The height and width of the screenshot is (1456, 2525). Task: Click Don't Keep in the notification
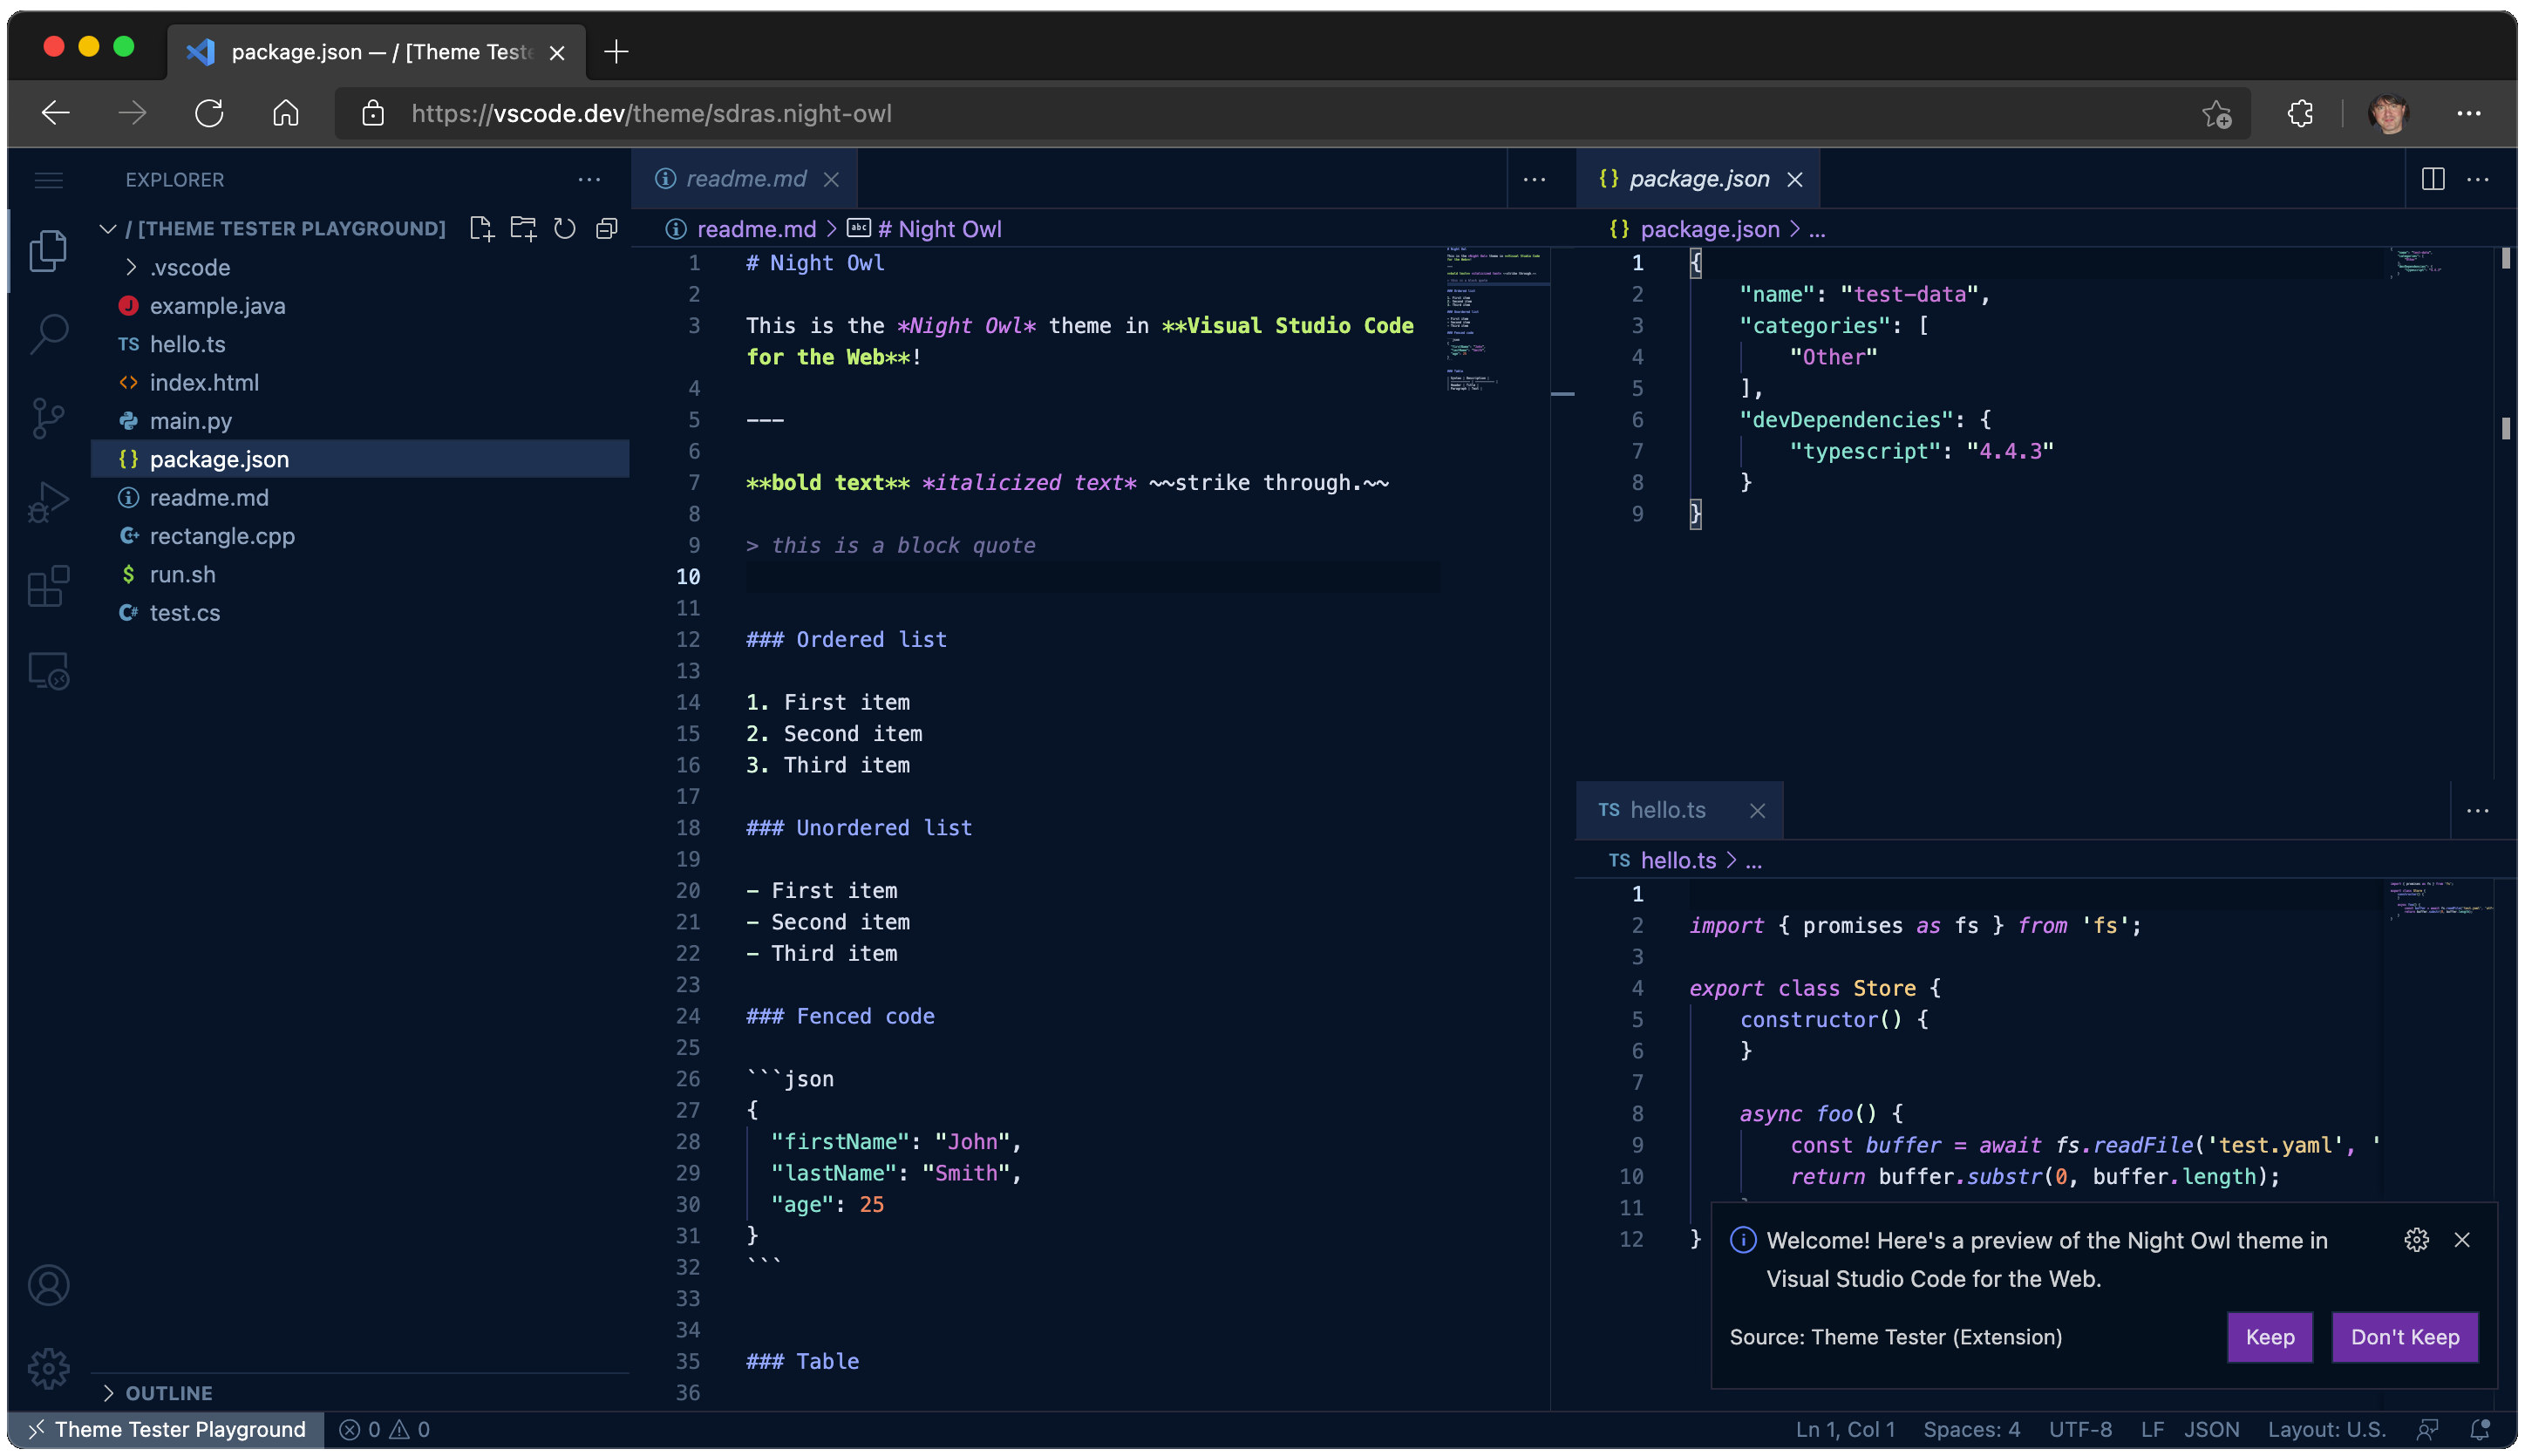(2405, 1337)
